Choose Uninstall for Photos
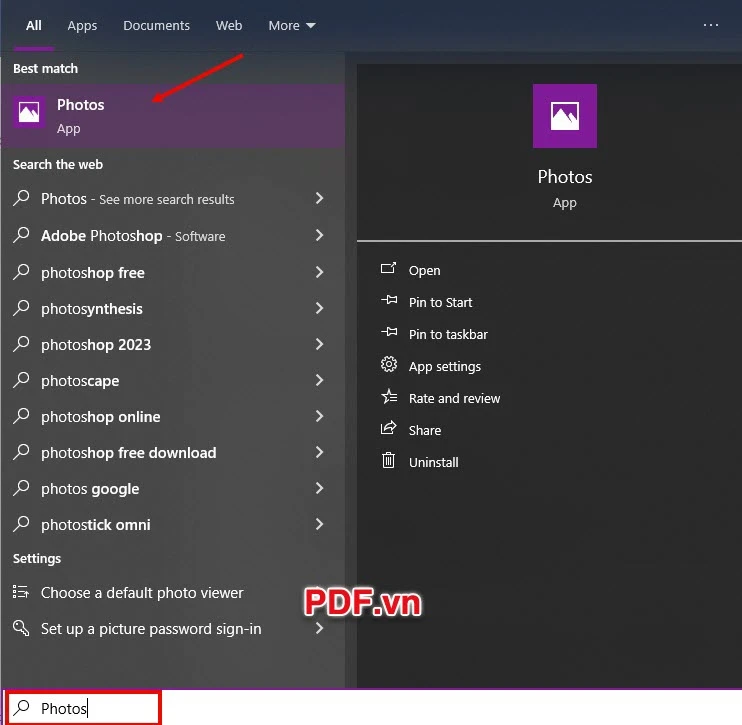 click(433, 462)
